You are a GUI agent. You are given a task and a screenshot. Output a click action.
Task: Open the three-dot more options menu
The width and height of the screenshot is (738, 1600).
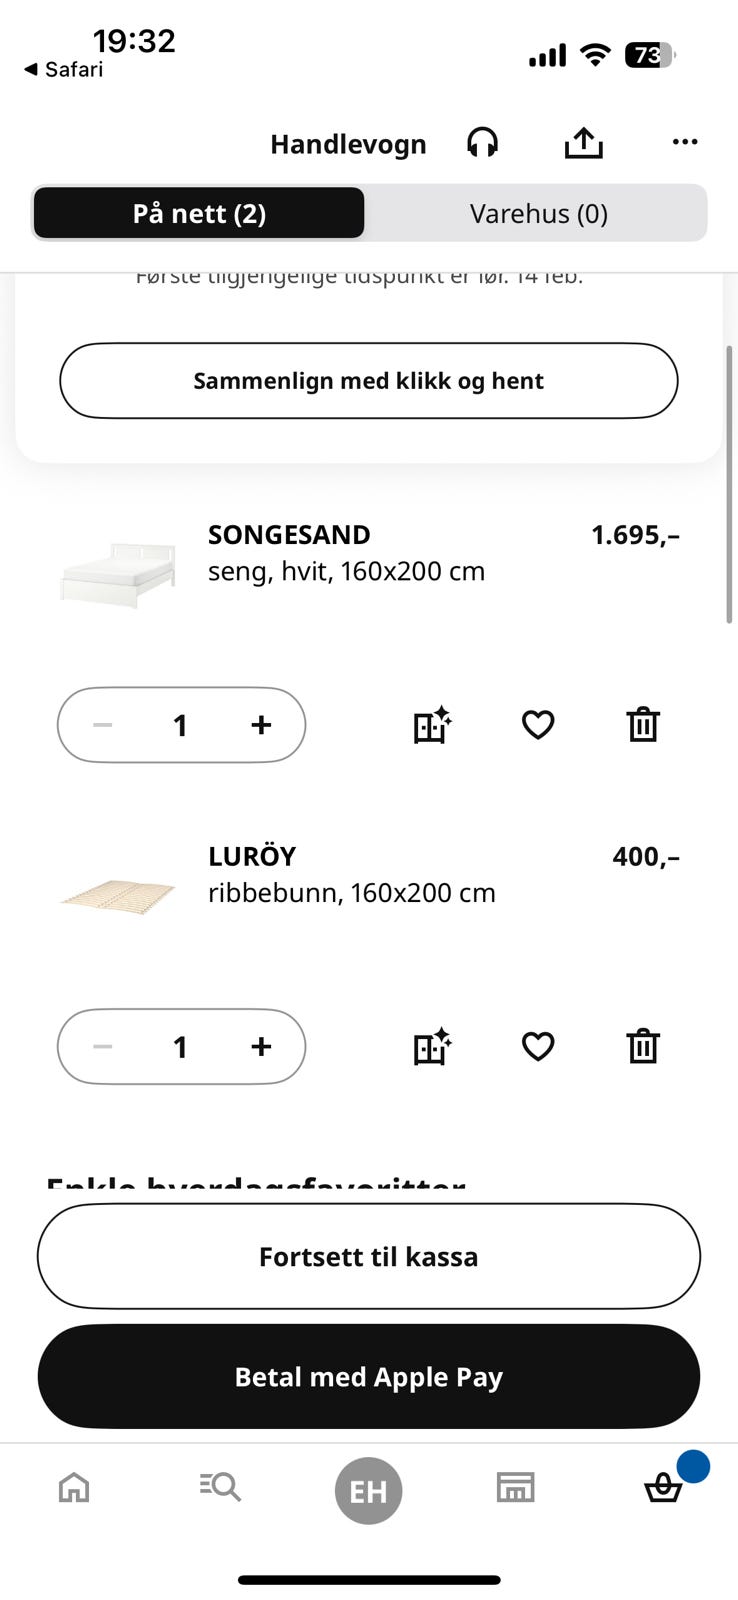[685, 142]
